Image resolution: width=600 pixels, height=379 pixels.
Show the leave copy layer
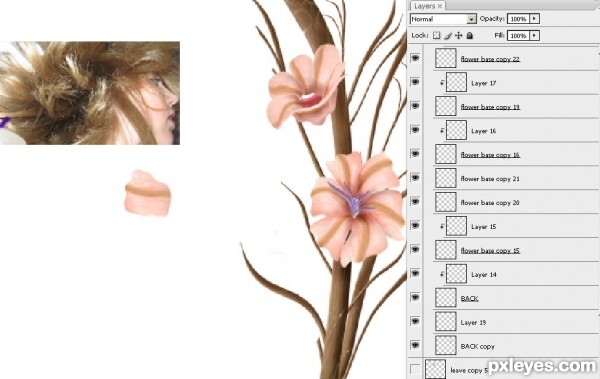pos(415,369)
